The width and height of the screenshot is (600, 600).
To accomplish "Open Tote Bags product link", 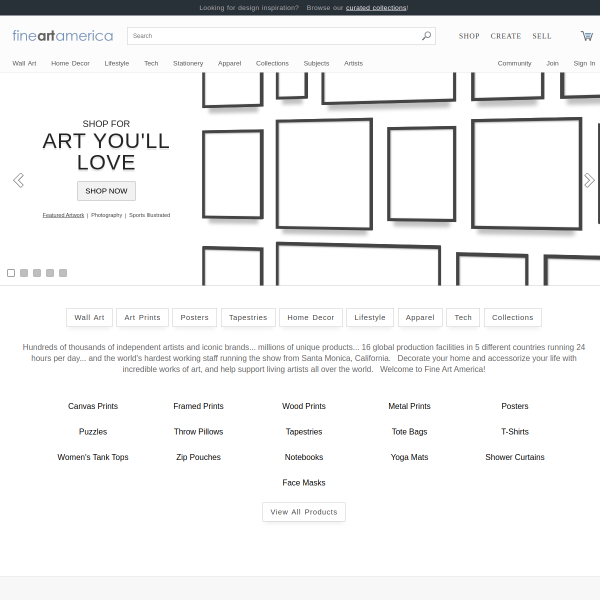I will pos(409,432).
